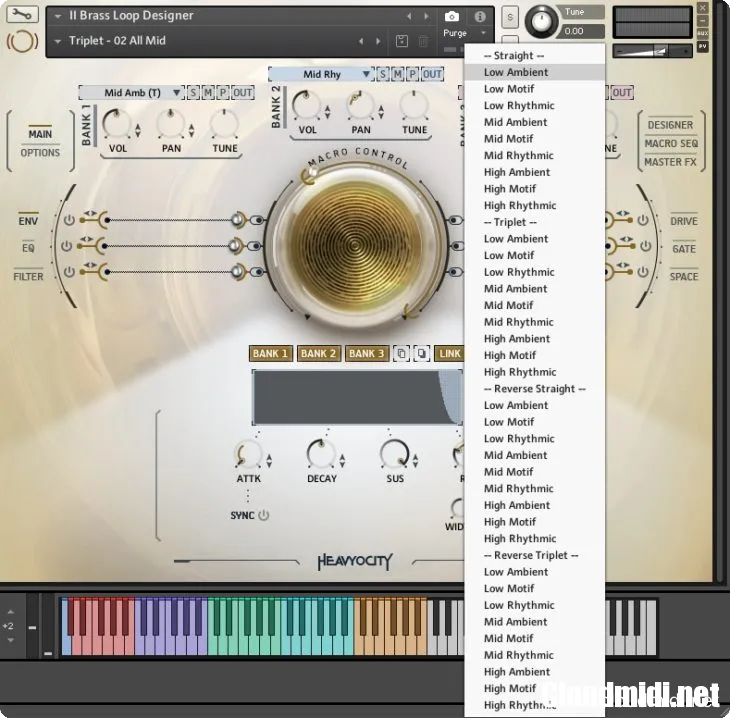Click the copy bank settings icon
The width and height of the screenshot is (730, 718).
[401, 354]
